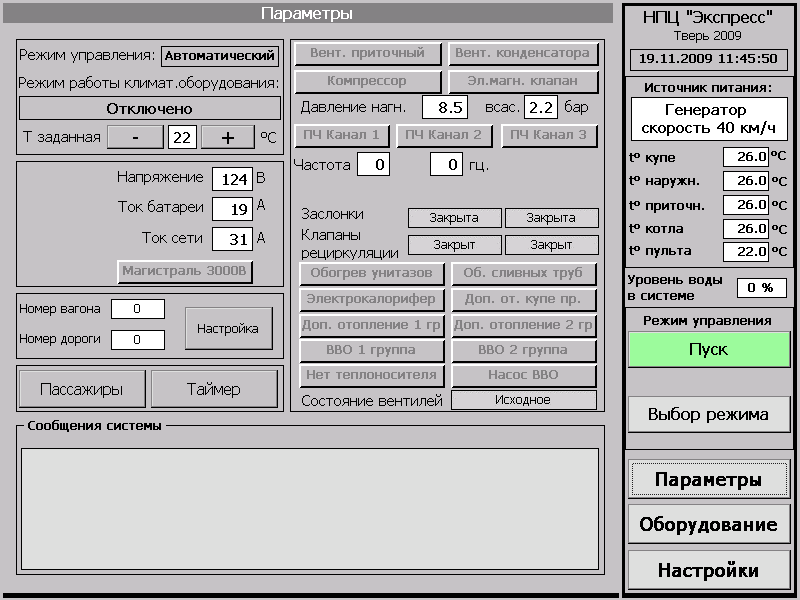Open the Таймер panel
The image size is (800, 600).
pos(214,389)
